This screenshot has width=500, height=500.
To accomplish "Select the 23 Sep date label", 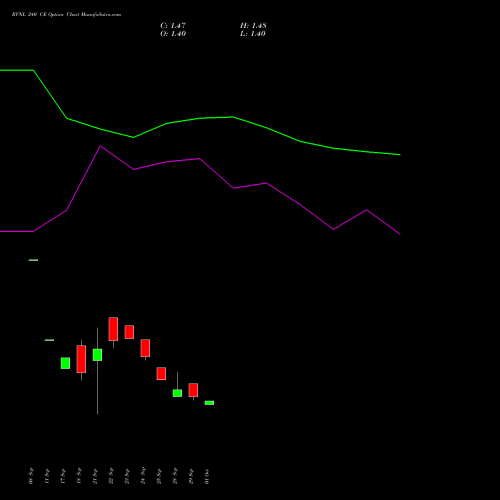I will [x=127, y=476].
